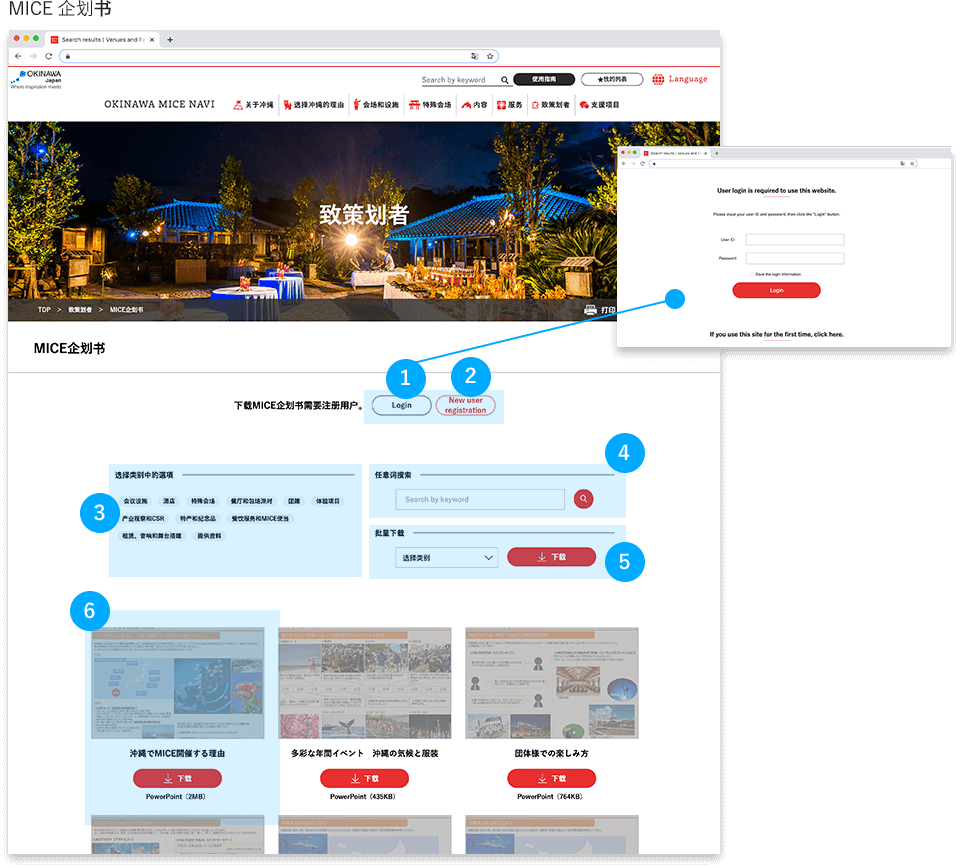Open a new tab in the main browser
The height and width of the screenshot is (868, 960).
click(x=170, y=39)
